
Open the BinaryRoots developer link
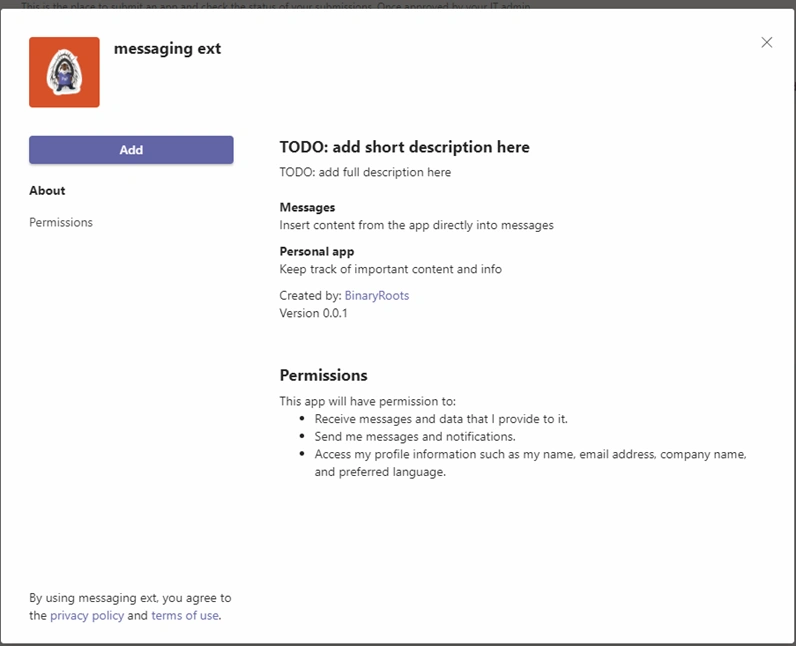377,295
